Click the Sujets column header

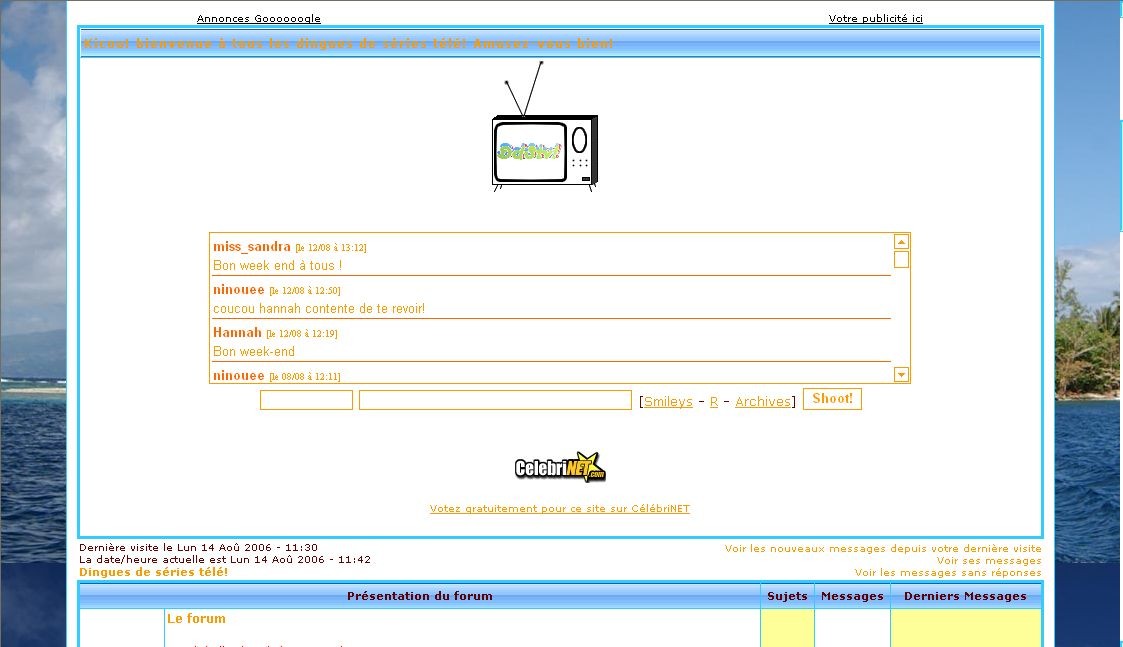787,596
